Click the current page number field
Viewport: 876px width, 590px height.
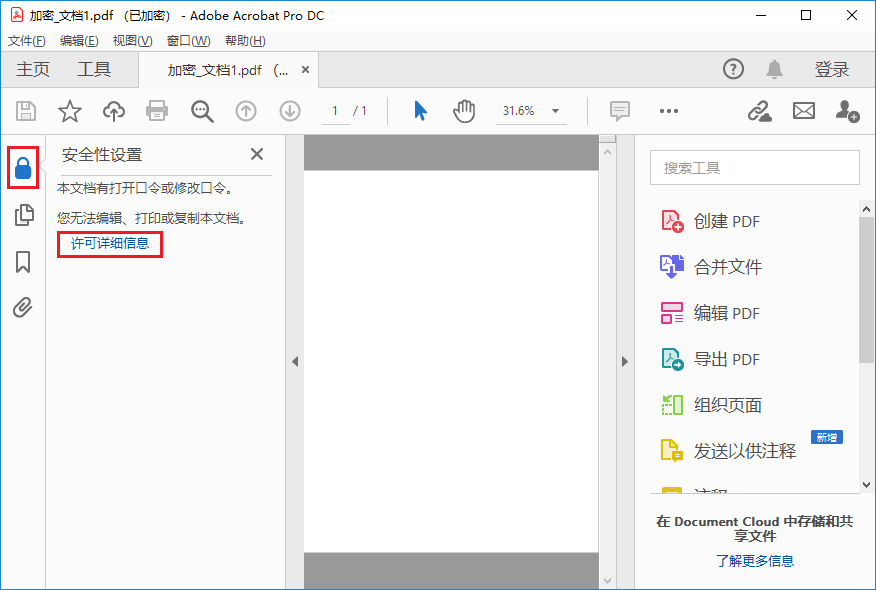pyautogui.click(x=335, y=111)
